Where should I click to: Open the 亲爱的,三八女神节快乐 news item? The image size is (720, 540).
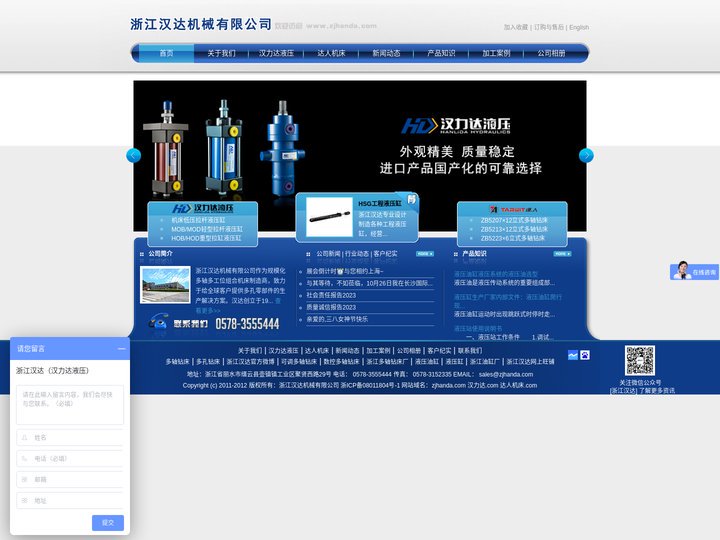[x=337, y=319]
